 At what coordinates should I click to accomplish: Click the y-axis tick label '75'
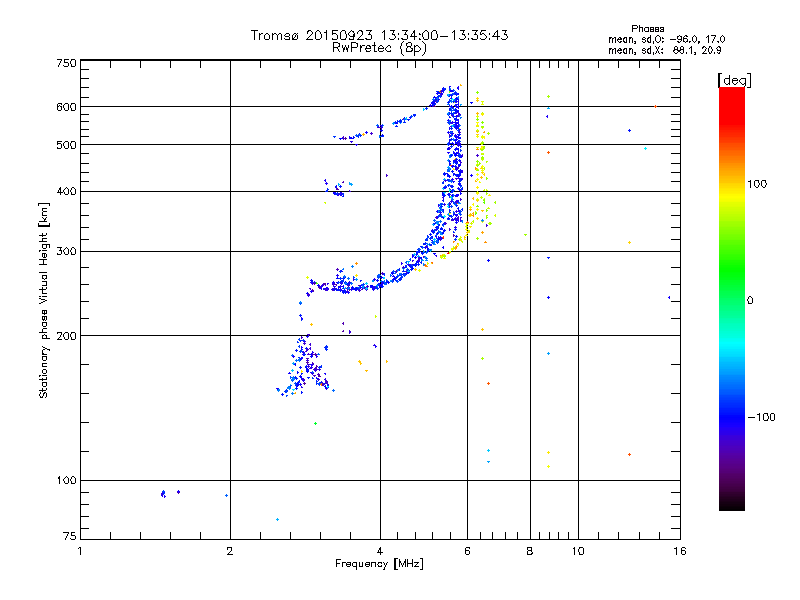coord(70,536)
